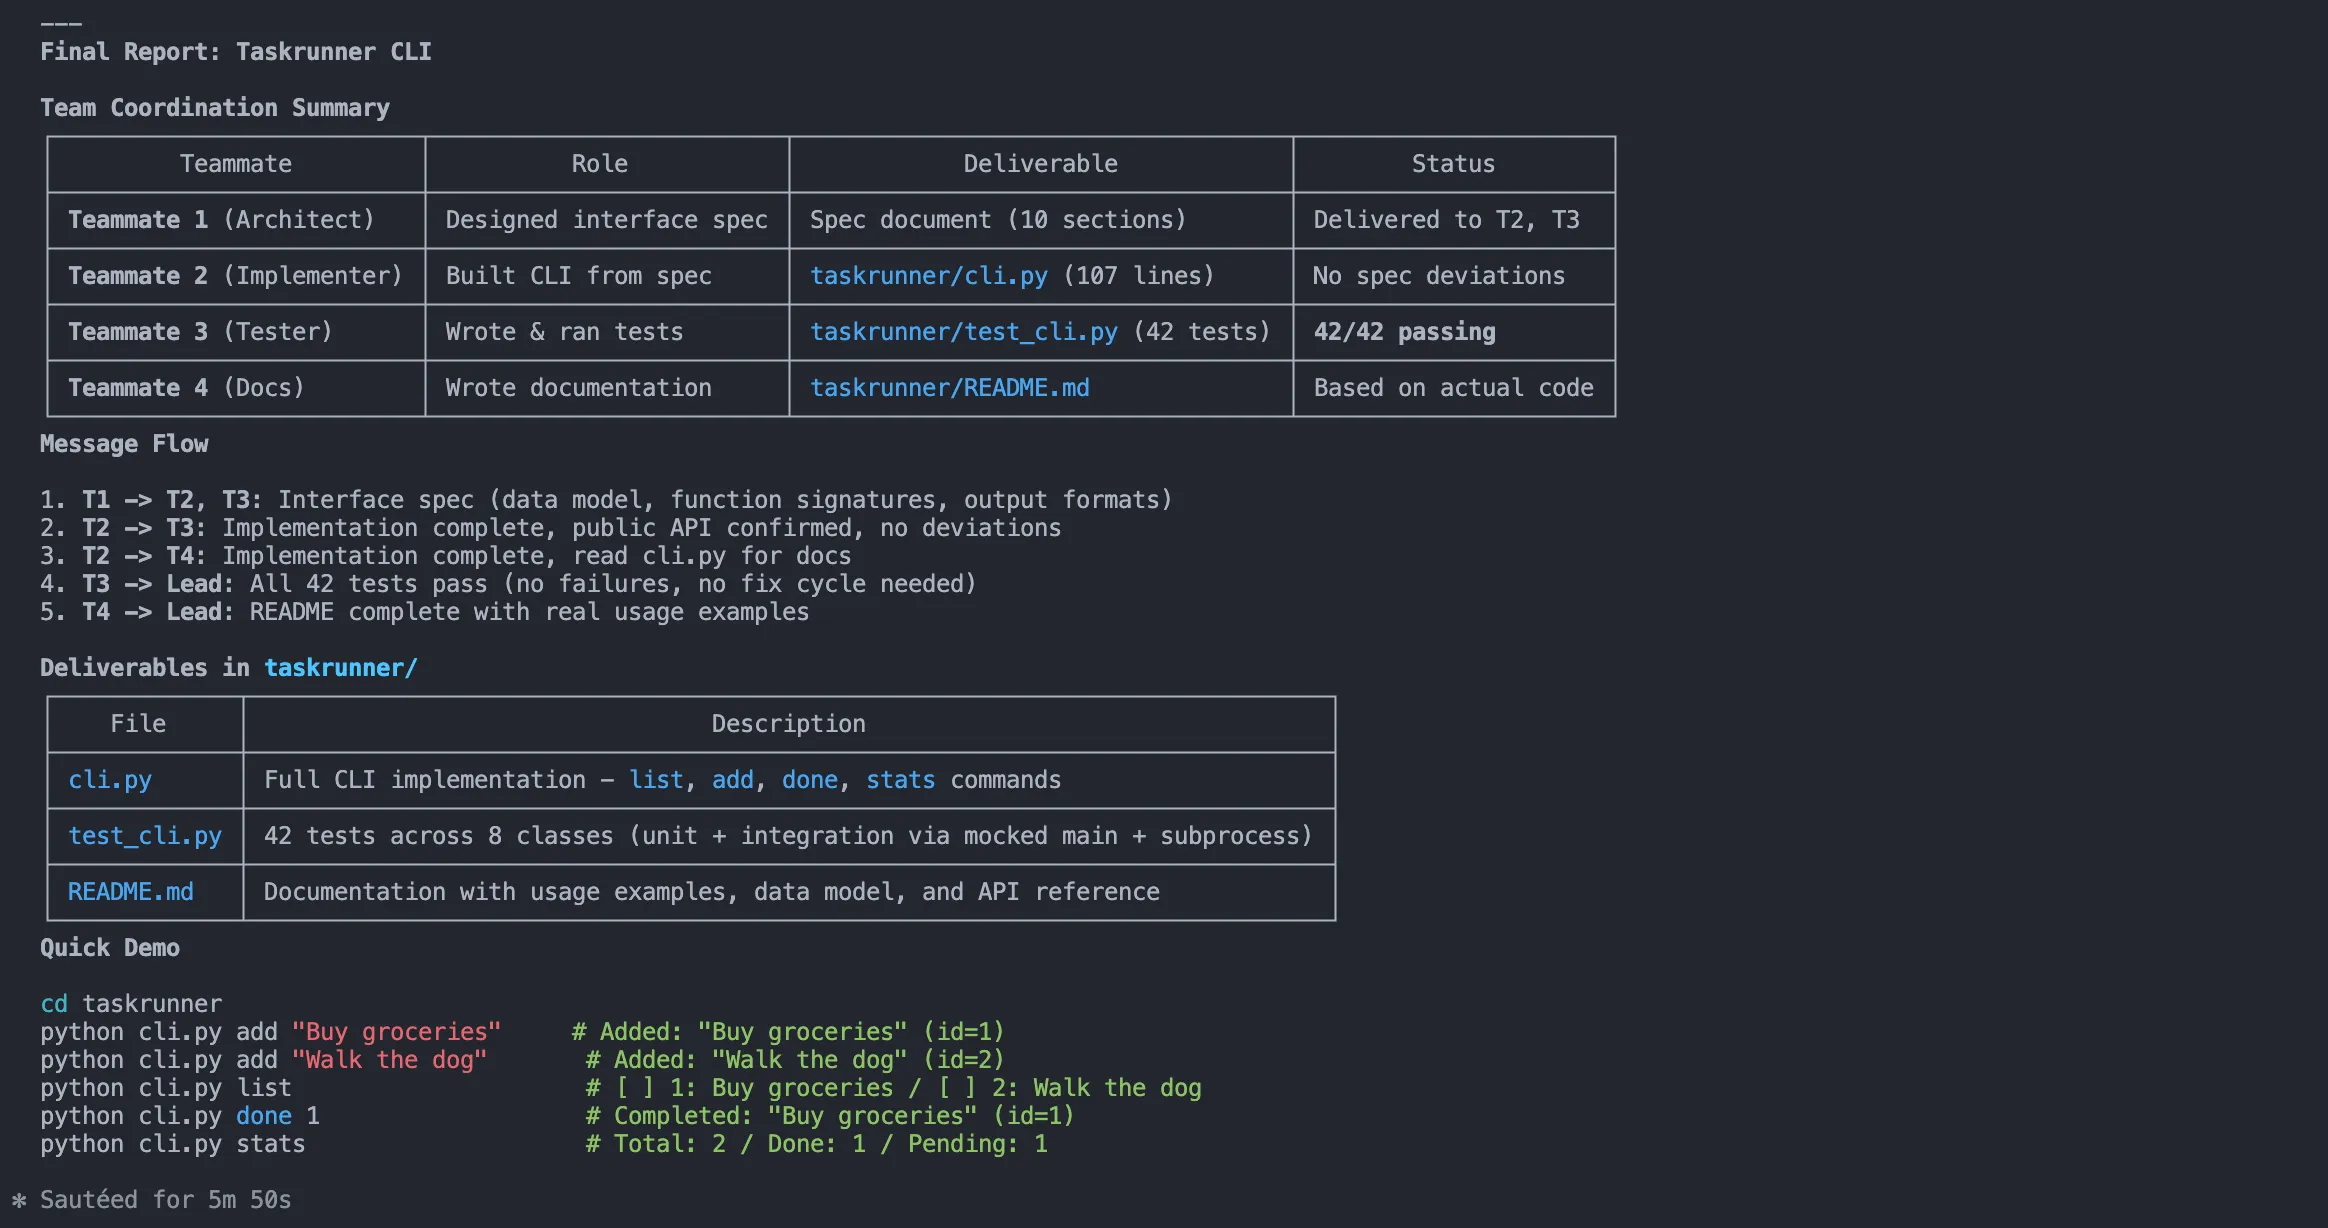
Task: Click the 'Delivered to T2, T3' status
Action: pos(1446,220)
